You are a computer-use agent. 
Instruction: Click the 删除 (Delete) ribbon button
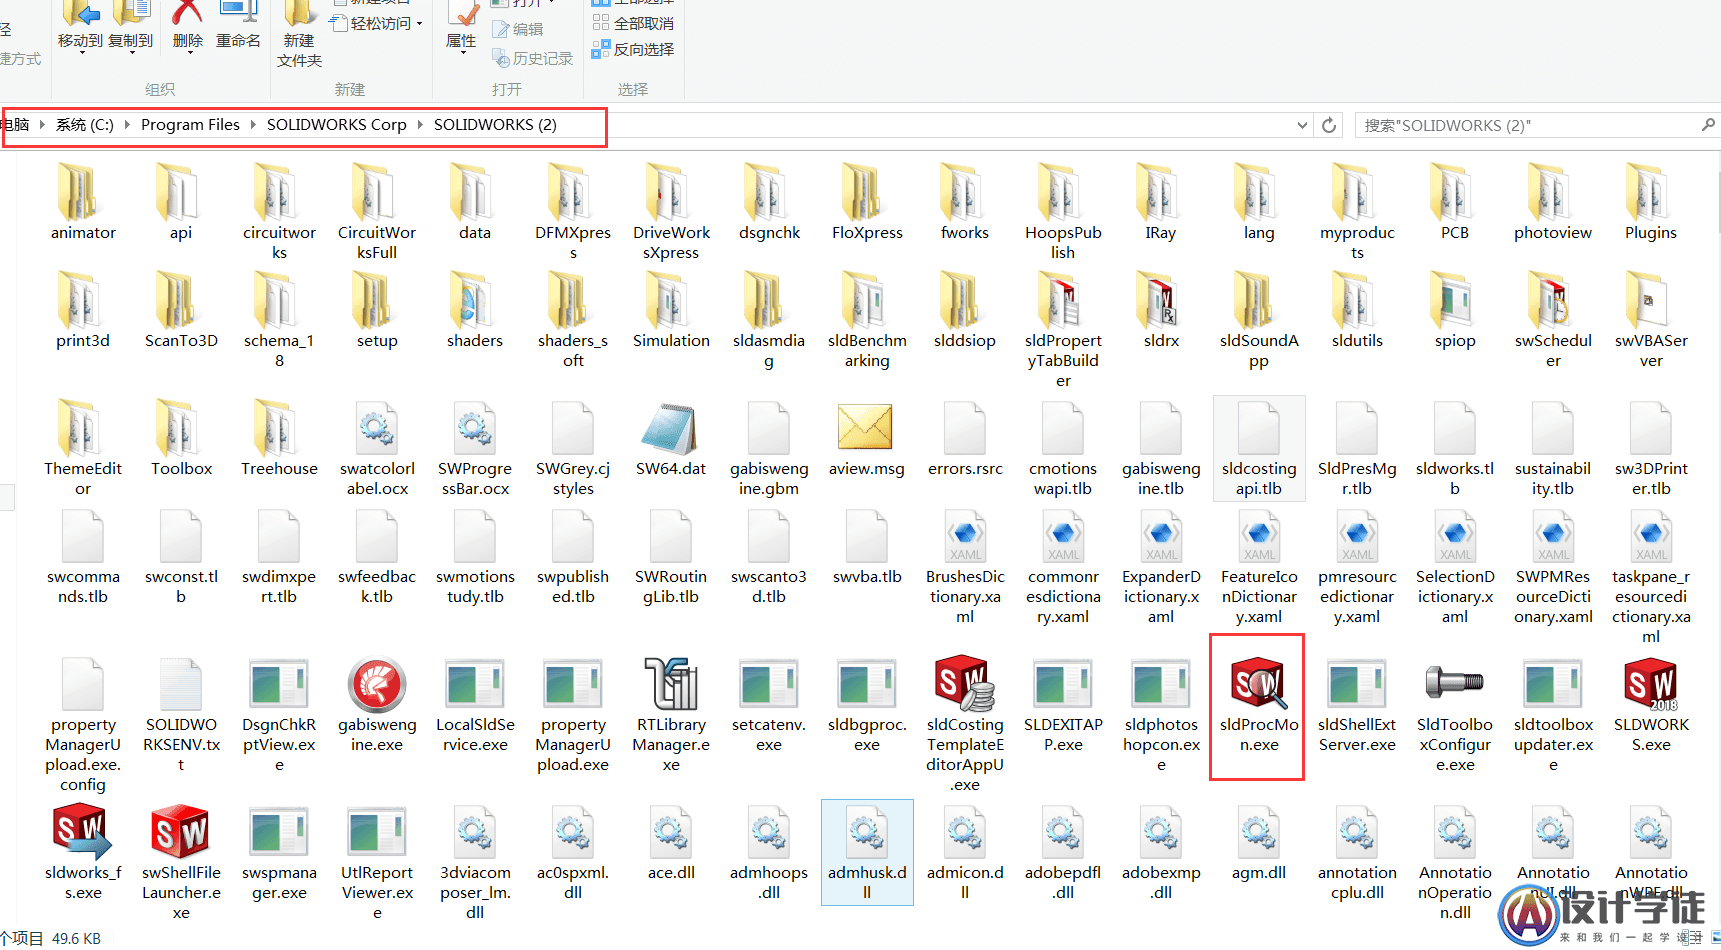coord(187,25)
